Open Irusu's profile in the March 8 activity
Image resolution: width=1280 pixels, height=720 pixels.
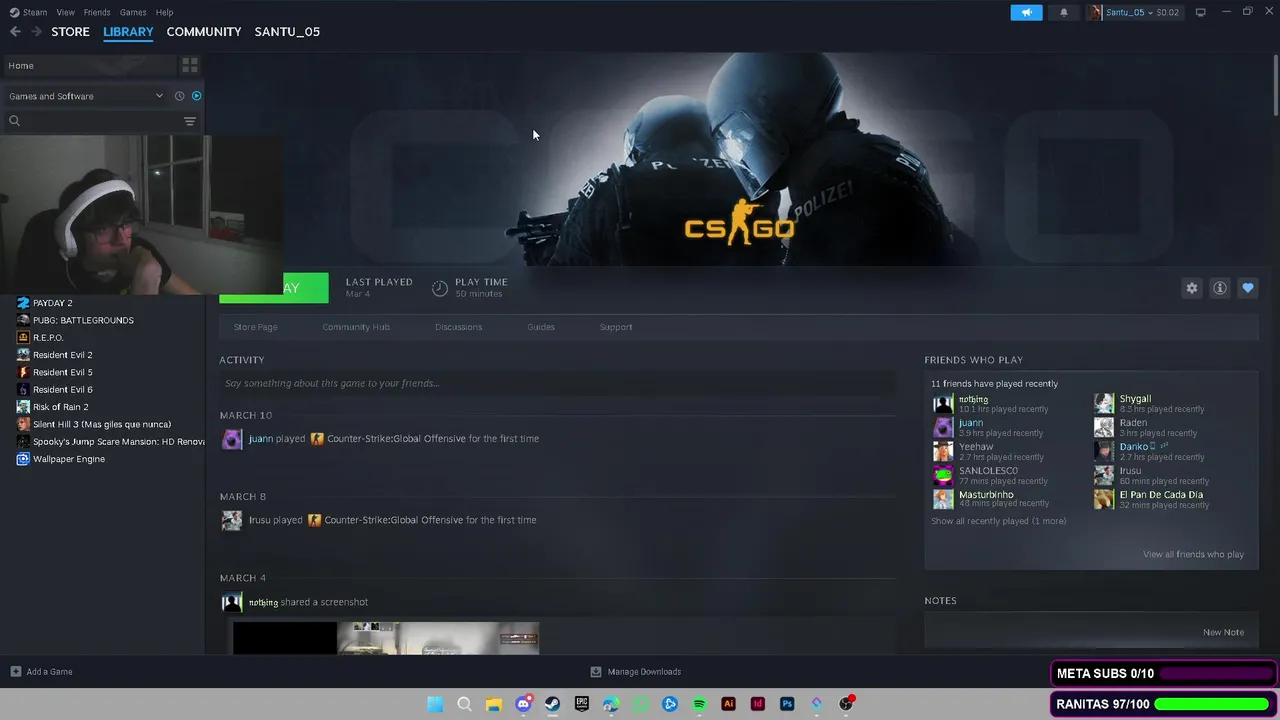coord(260,520)
